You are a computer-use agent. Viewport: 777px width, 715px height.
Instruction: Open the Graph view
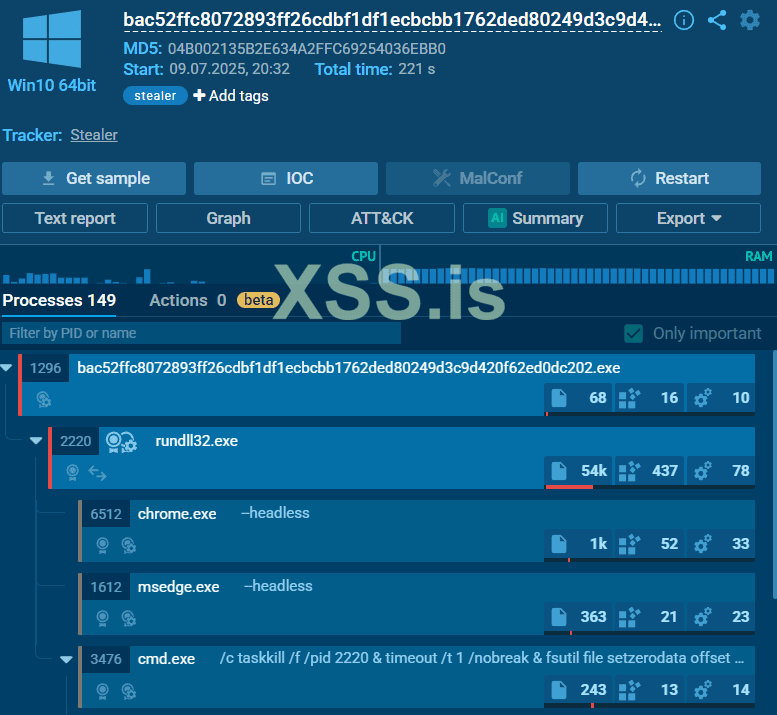228,218
